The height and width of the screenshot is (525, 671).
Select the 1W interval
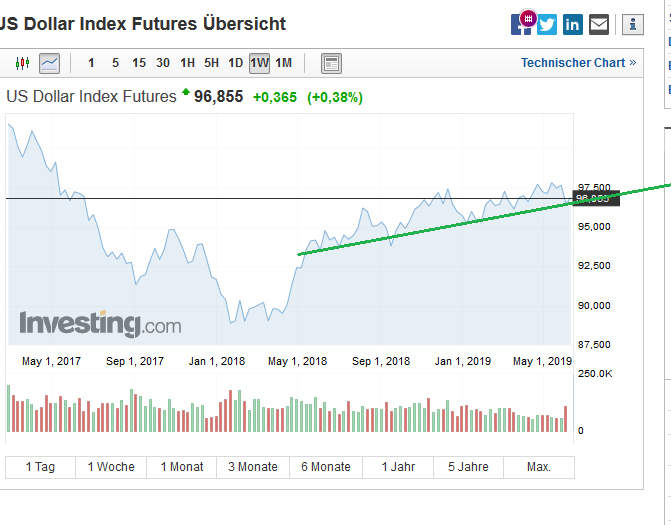point(259,63)
